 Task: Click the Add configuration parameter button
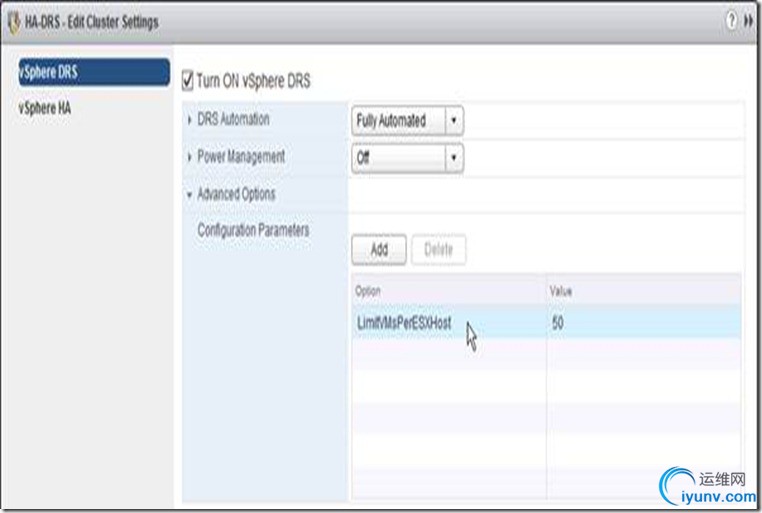click(x=379, y=250)
